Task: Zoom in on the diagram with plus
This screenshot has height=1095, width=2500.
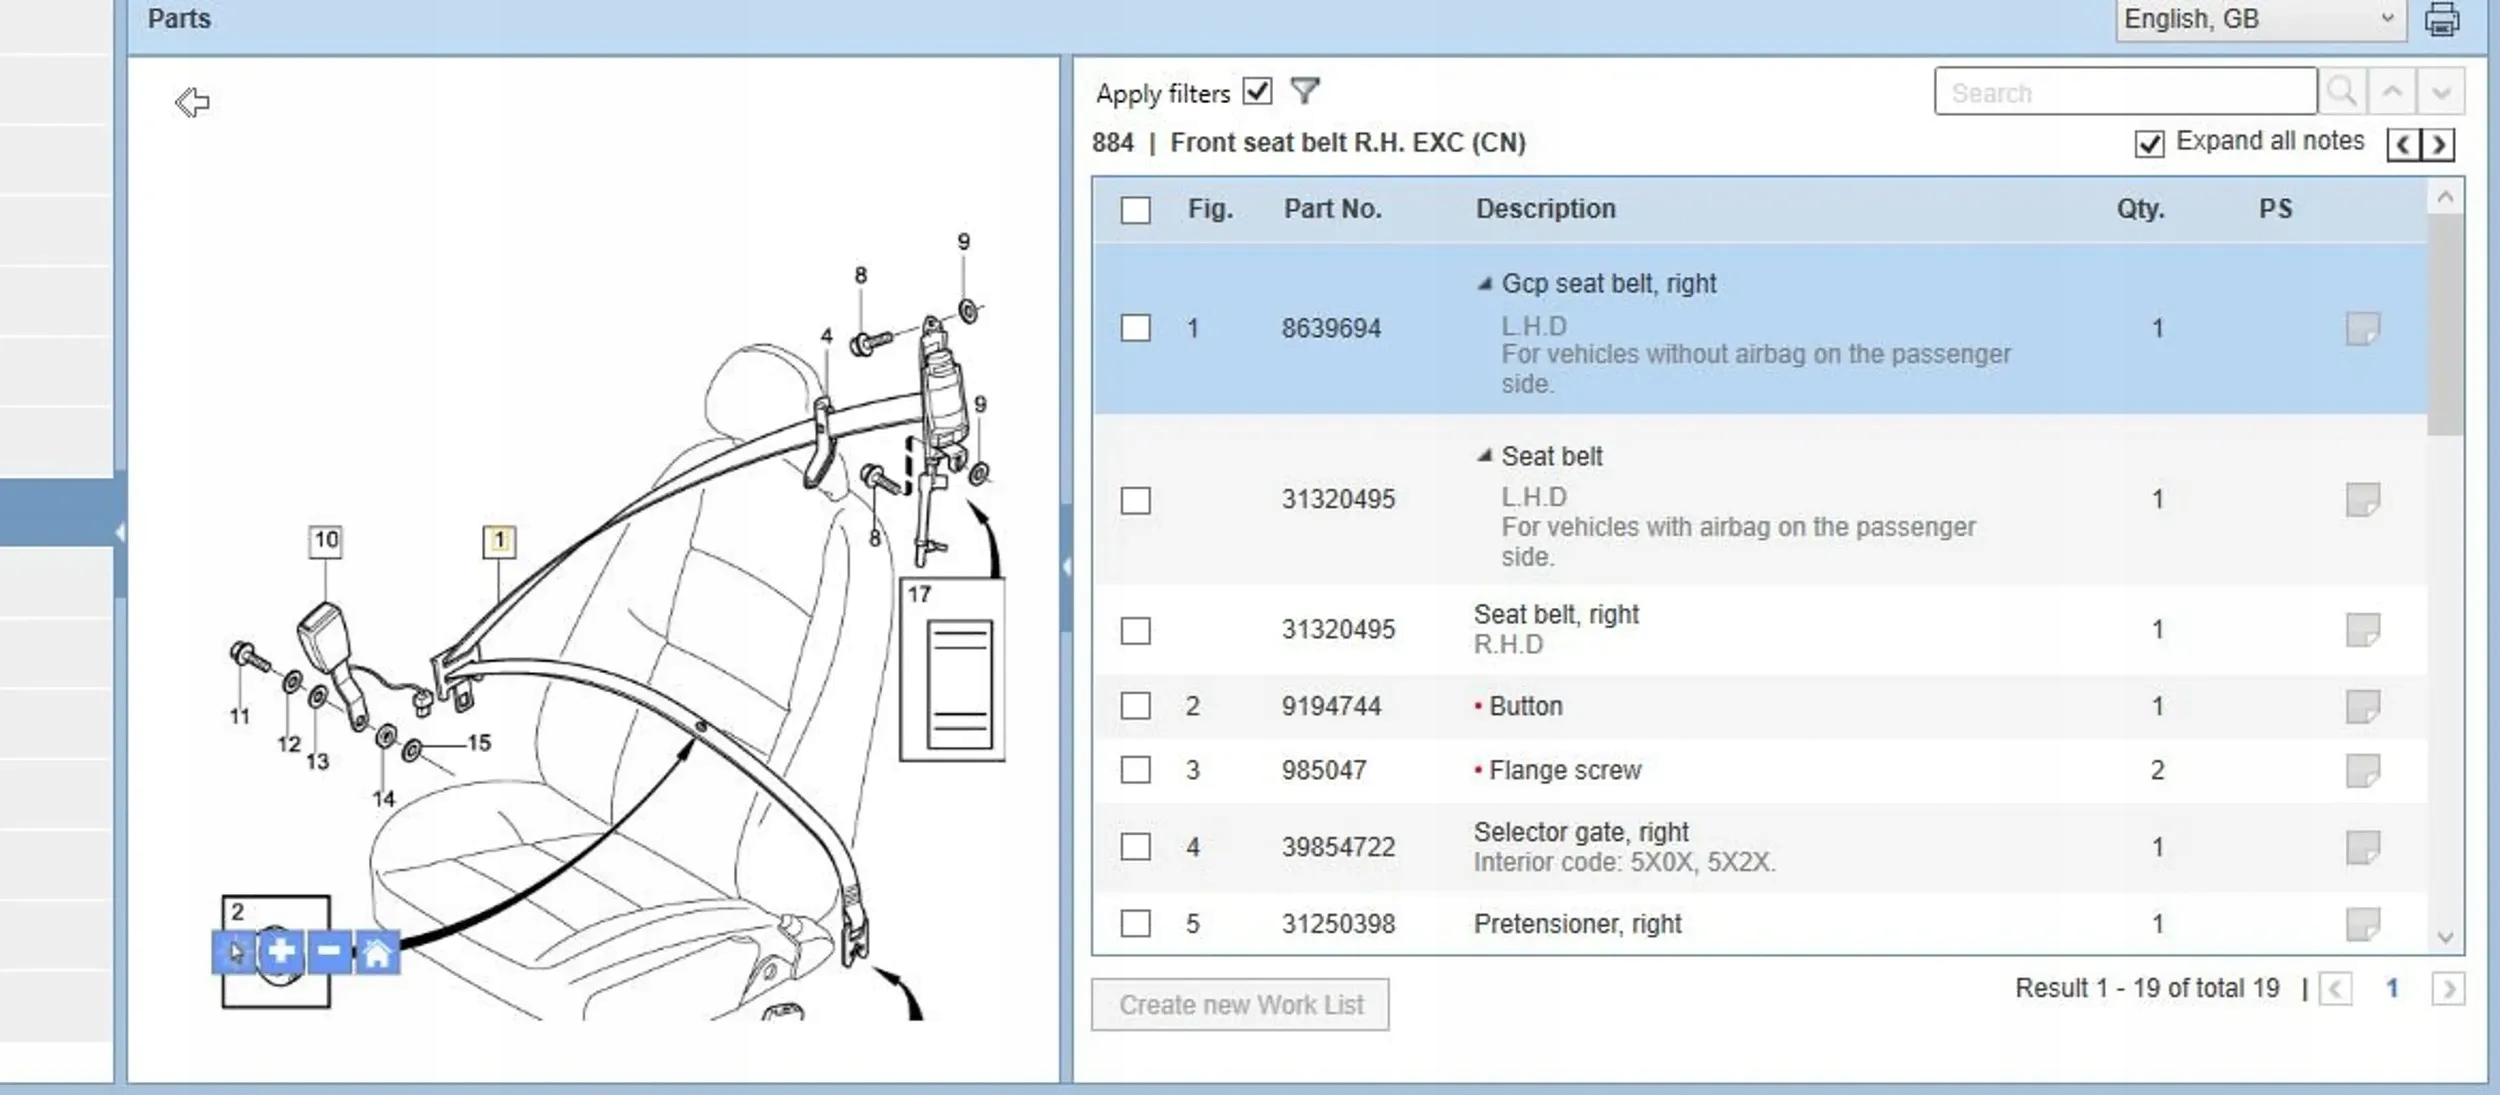Action: (281, 950)
